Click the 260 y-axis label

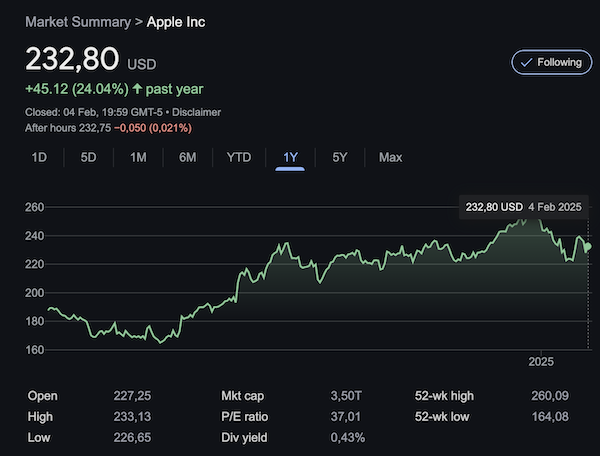pos(34,207)
